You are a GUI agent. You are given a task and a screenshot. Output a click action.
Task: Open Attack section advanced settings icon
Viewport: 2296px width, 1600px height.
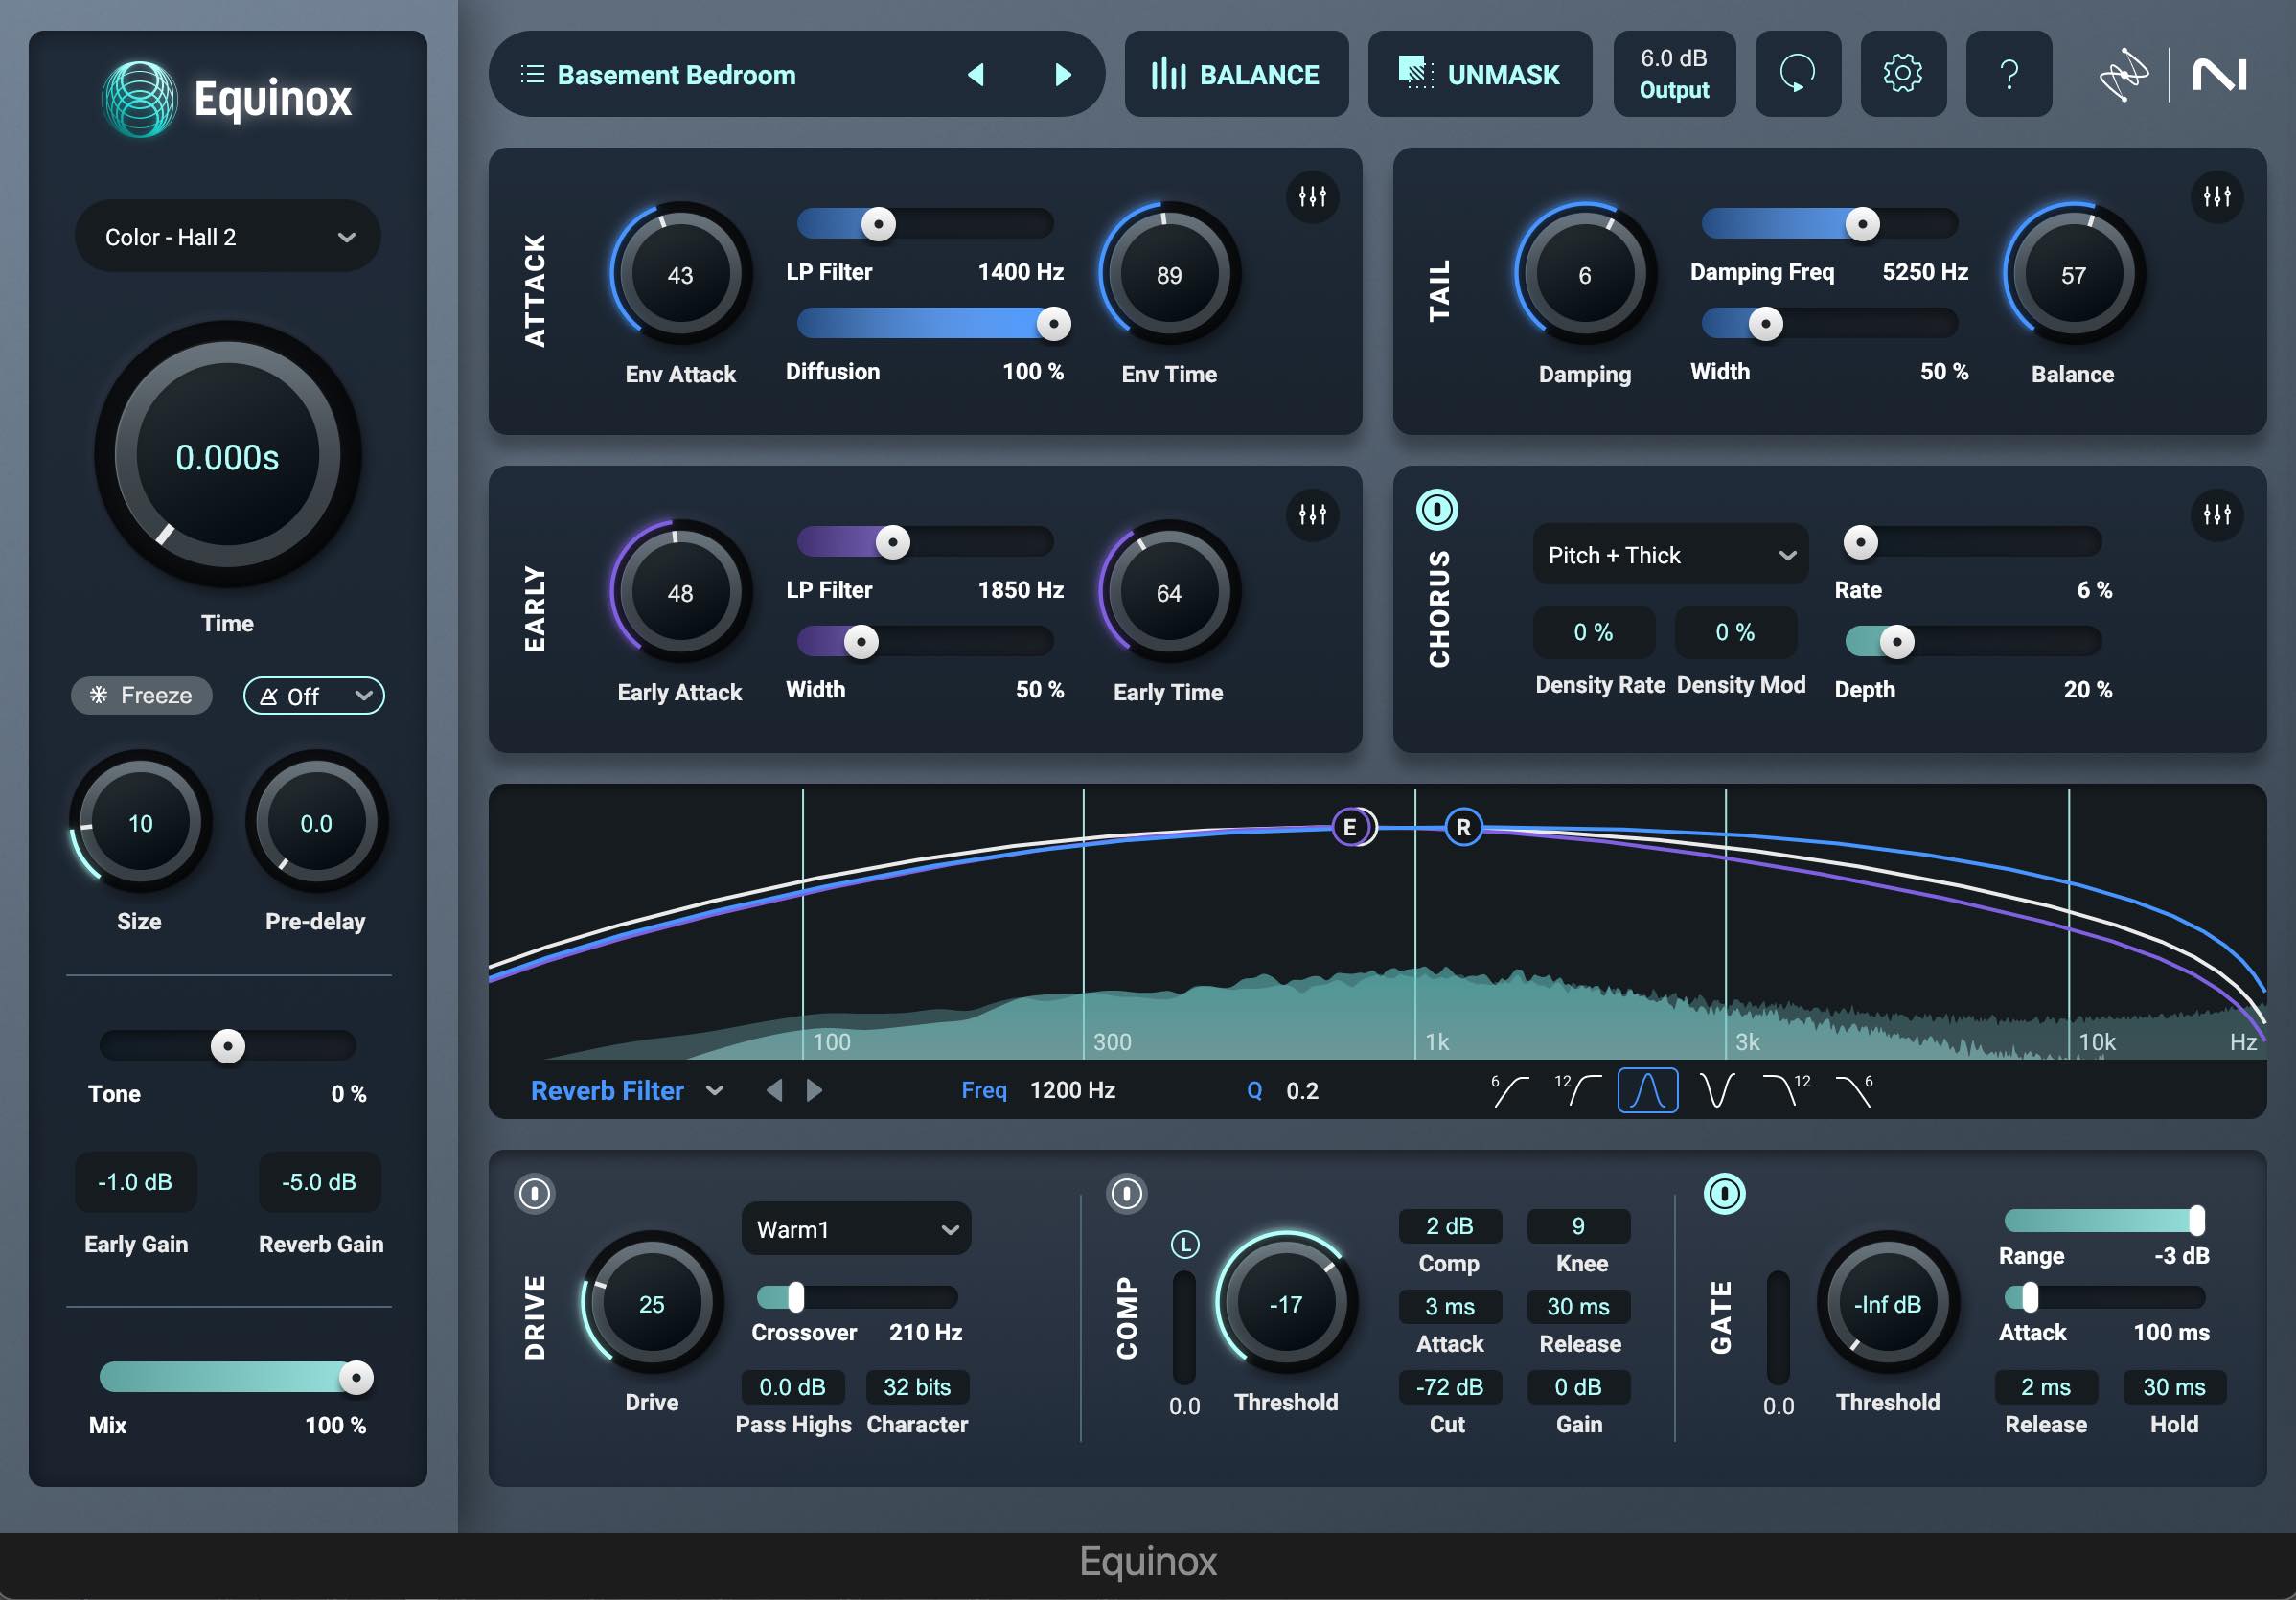(1312, 196)
